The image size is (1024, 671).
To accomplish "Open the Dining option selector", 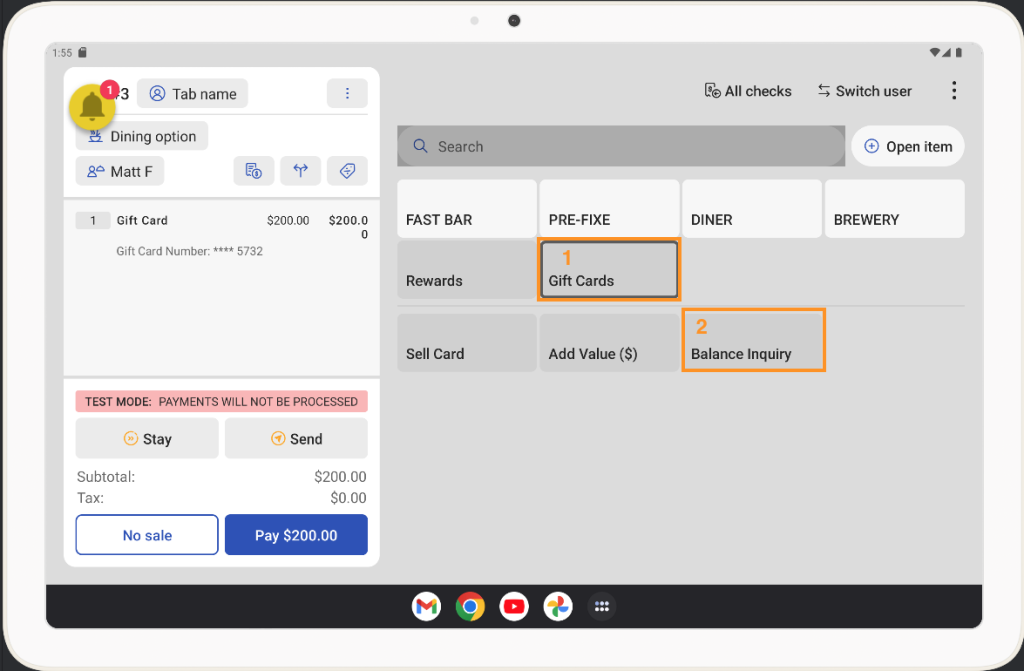I will tap(142, 137).
